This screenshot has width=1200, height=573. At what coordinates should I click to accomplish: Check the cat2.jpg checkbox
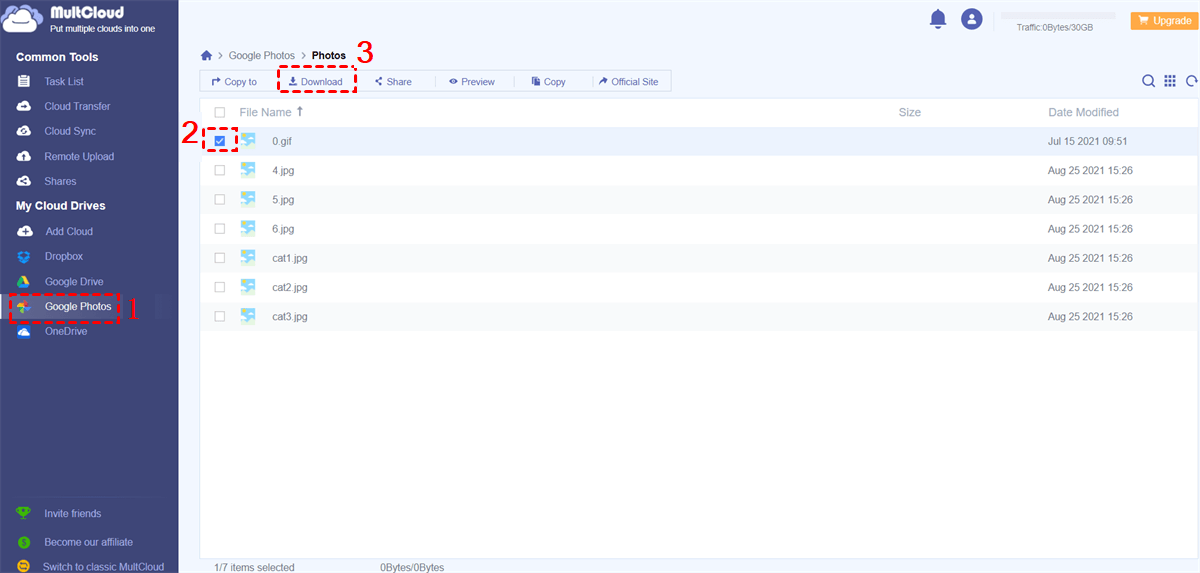[x=220, y=287]
